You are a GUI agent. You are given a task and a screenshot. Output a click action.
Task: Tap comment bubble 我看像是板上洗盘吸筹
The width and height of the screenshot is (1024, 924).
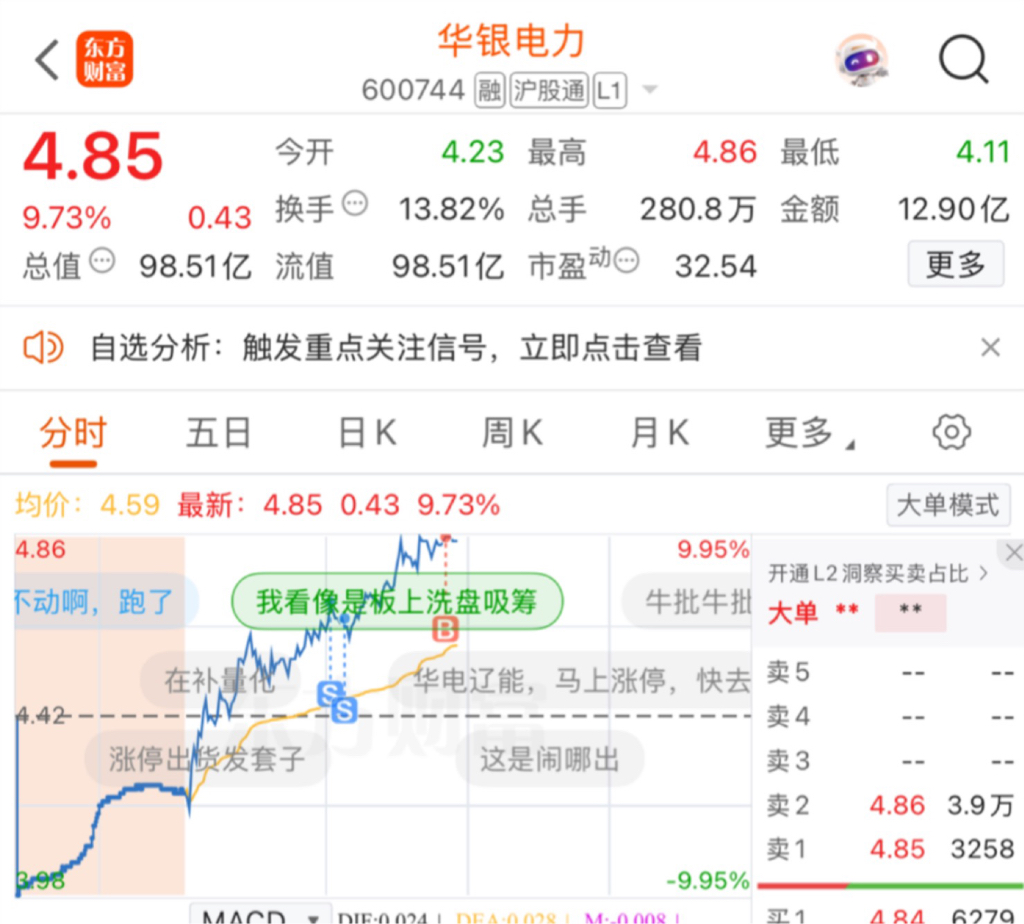tap(397, 601)
